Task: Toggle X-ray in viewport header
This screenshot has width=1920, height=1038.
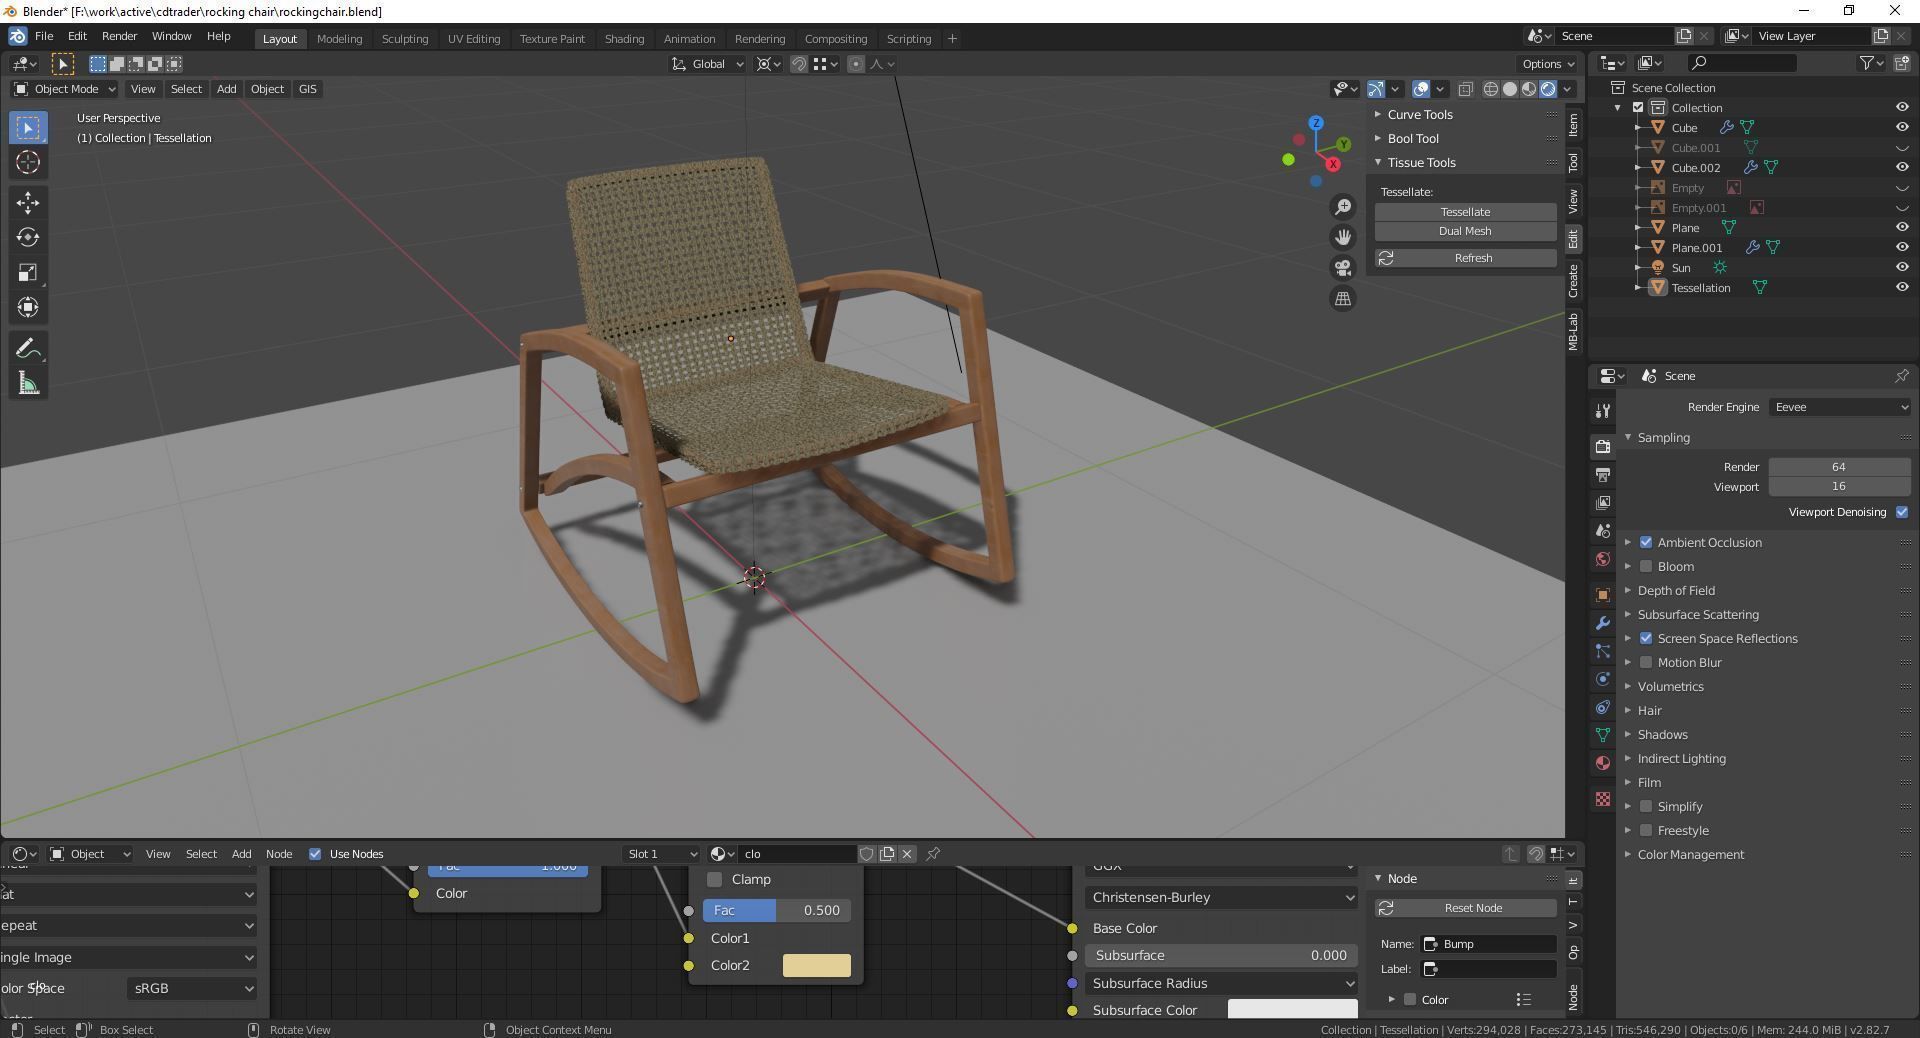Action: point(1466,89)
